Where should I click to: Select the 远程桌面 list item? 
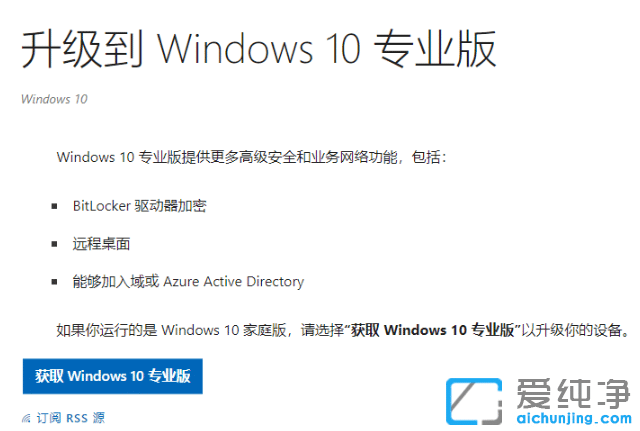tap(102, 243)
